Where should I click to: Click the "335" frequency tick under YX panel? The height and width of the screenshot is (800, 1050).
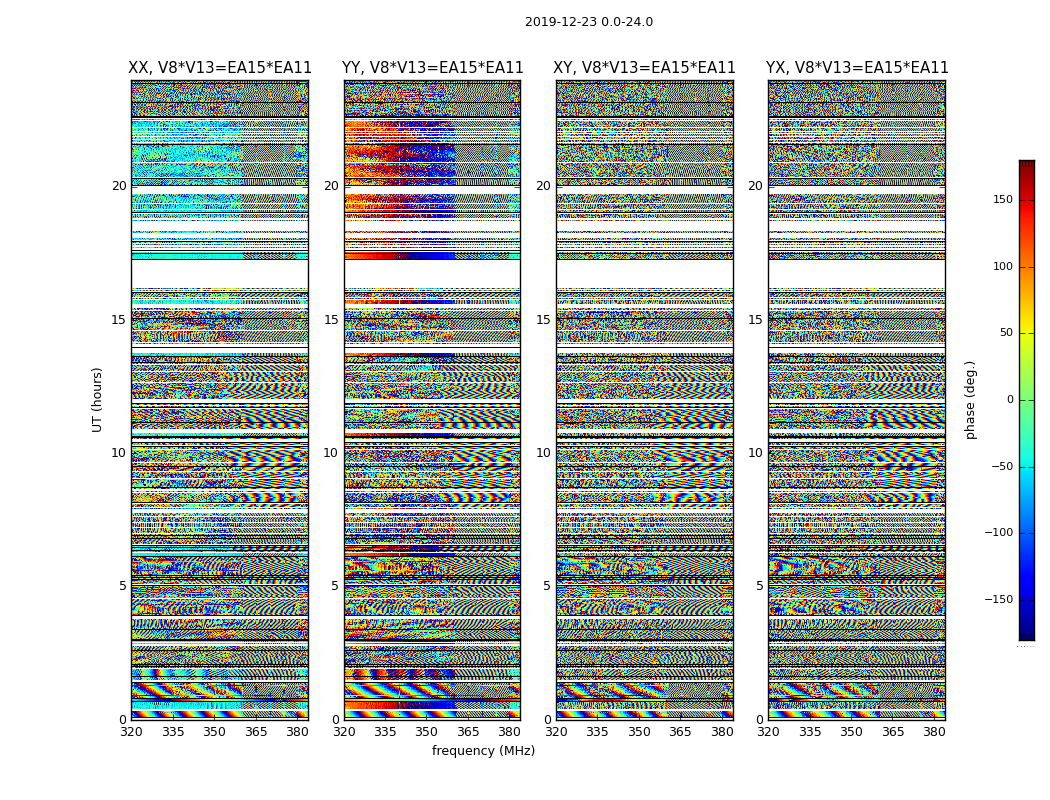[810, 732]
